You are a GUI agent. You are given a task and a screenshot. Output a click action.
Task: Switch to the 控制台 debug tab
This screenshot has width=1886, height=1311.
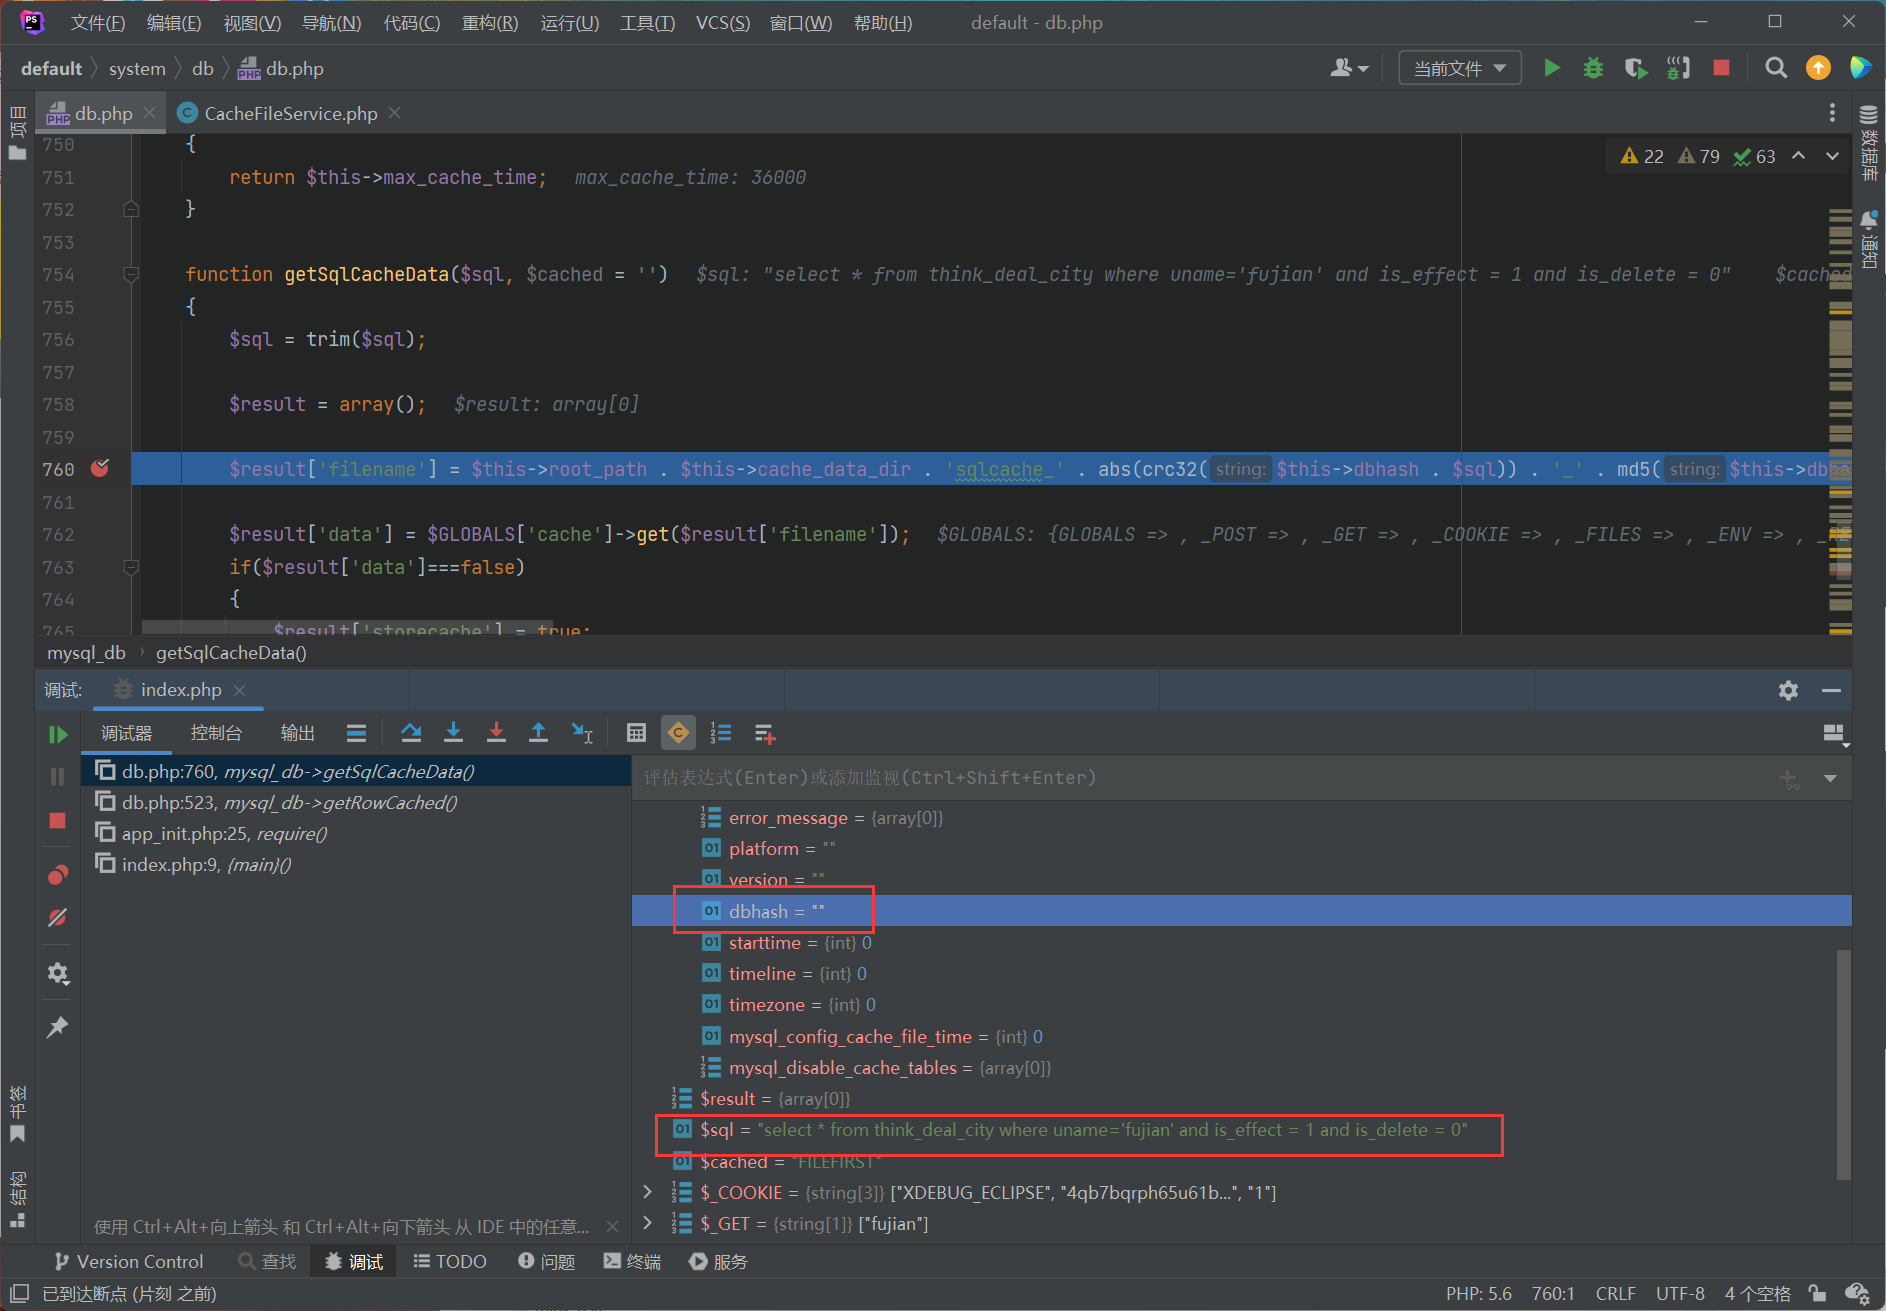pyautogui.click(x=216, y=733)
